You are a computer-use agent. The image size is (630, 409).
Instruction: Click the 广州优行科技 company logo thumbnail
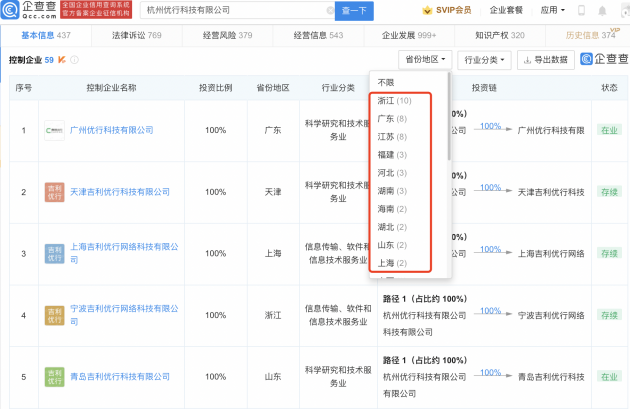pos(54,130)
